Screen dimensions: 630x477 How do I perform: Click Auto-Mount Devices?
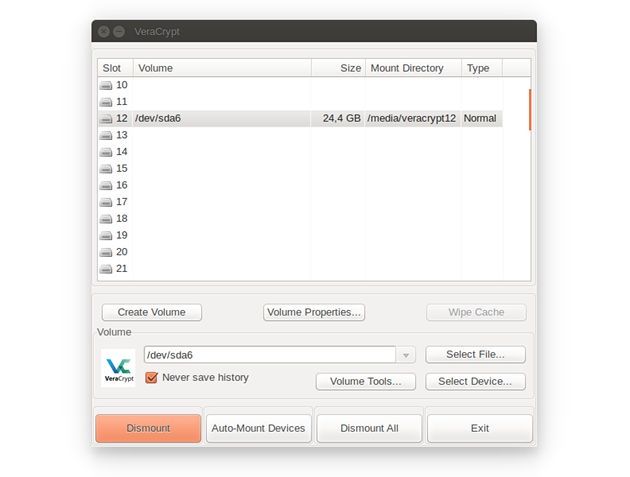(259, 428)
